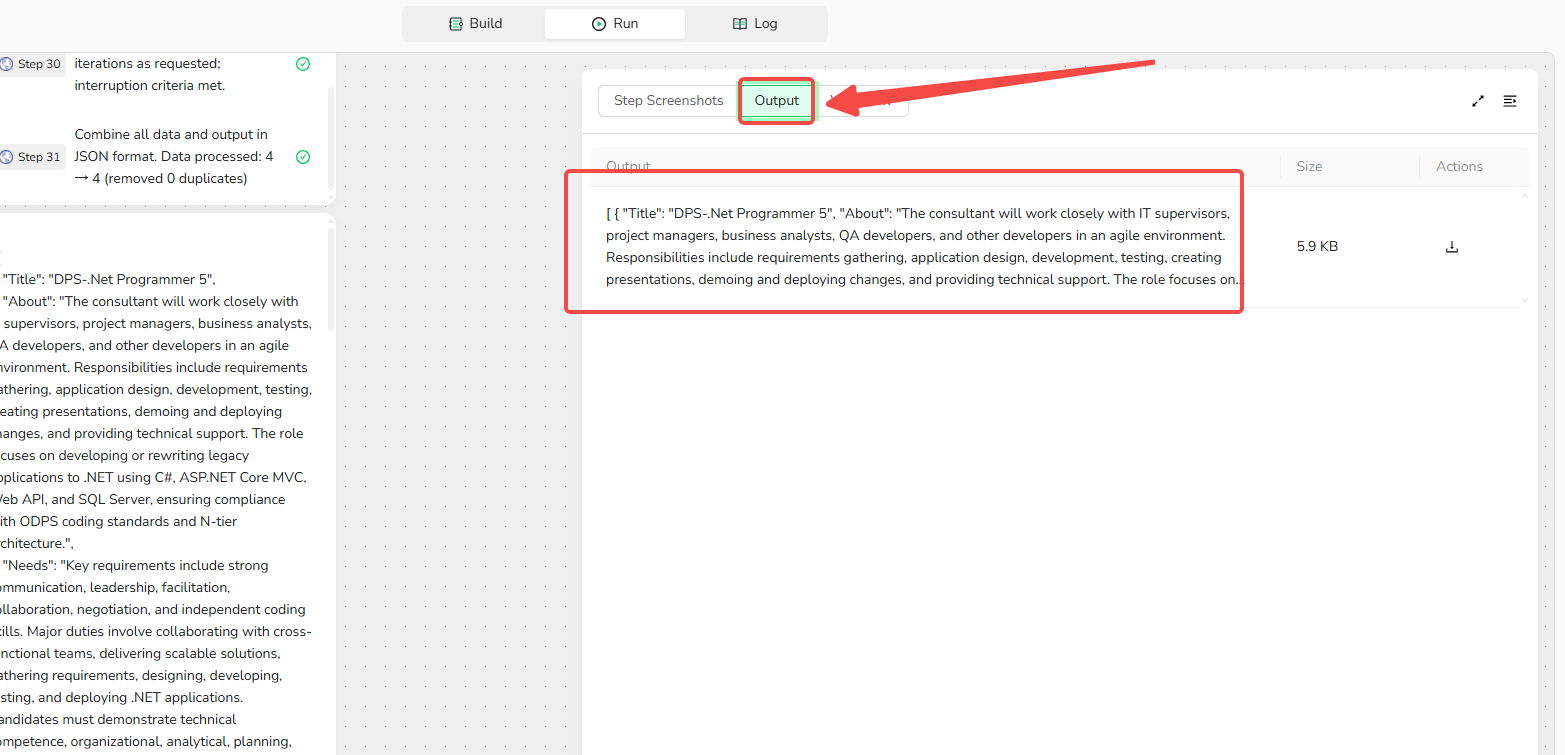Click the green checkmark on Step 30
1565x755 pixels.
tap(303, 64)
